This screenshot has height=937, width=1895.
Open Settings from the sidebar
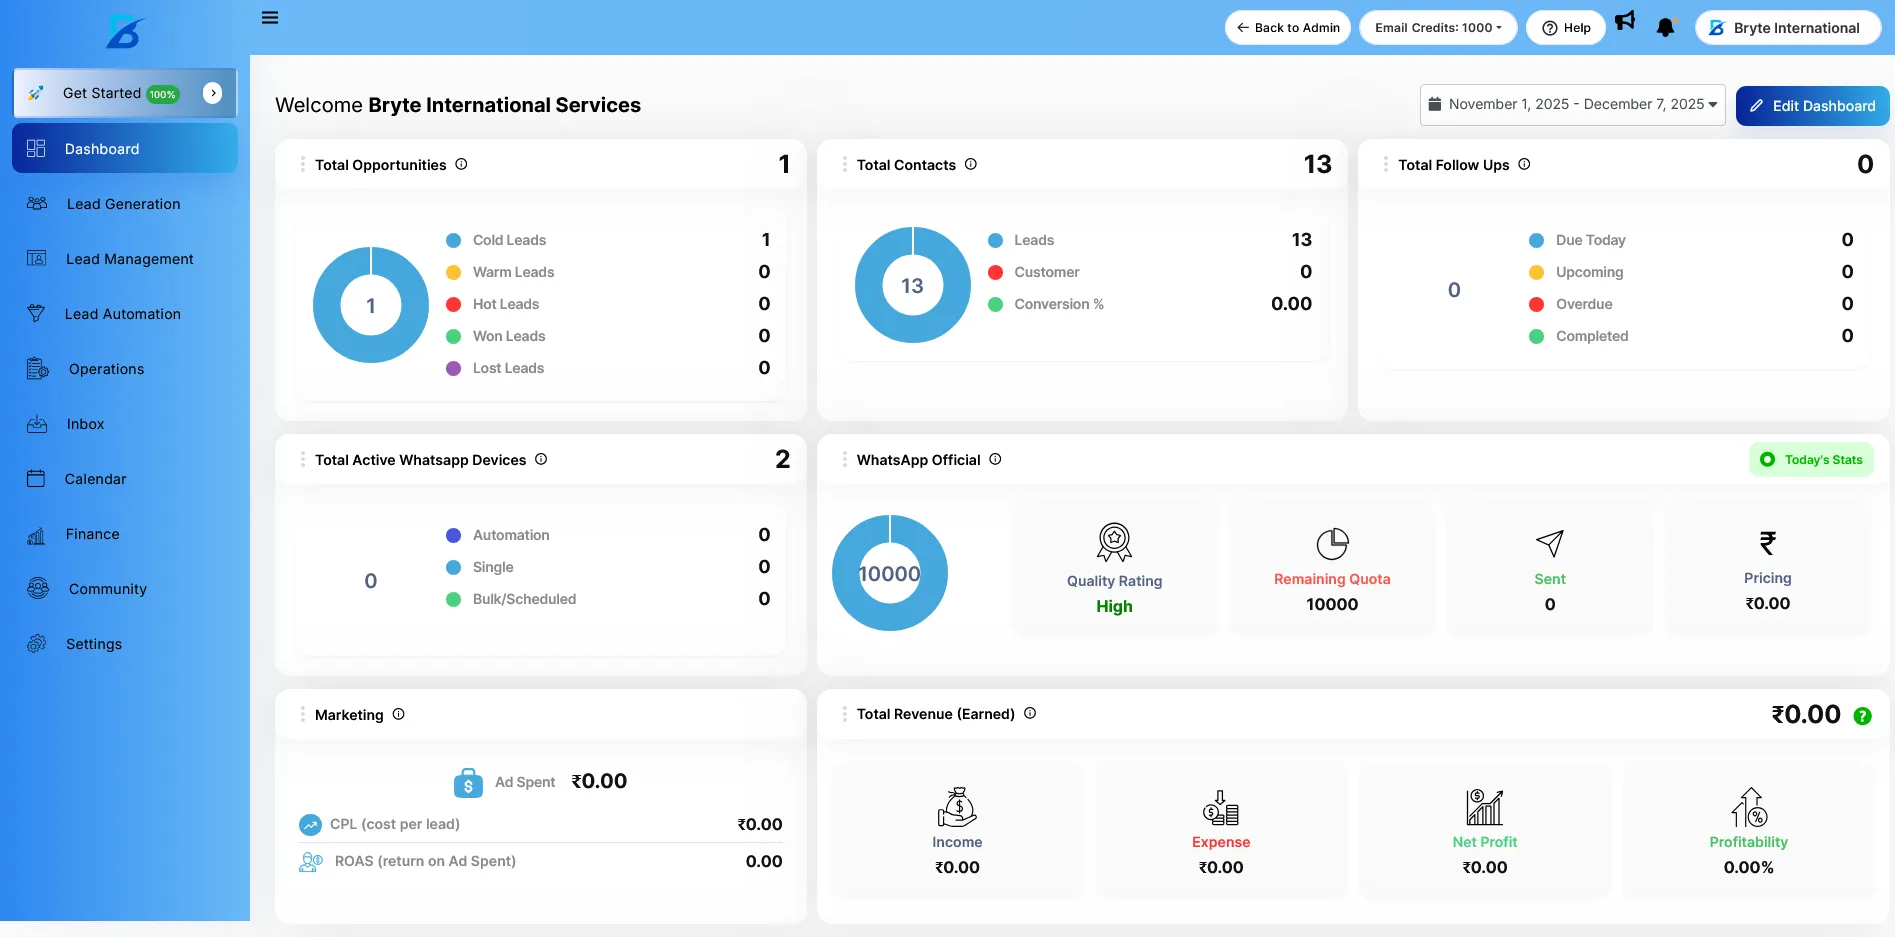(x=93, y=644)
